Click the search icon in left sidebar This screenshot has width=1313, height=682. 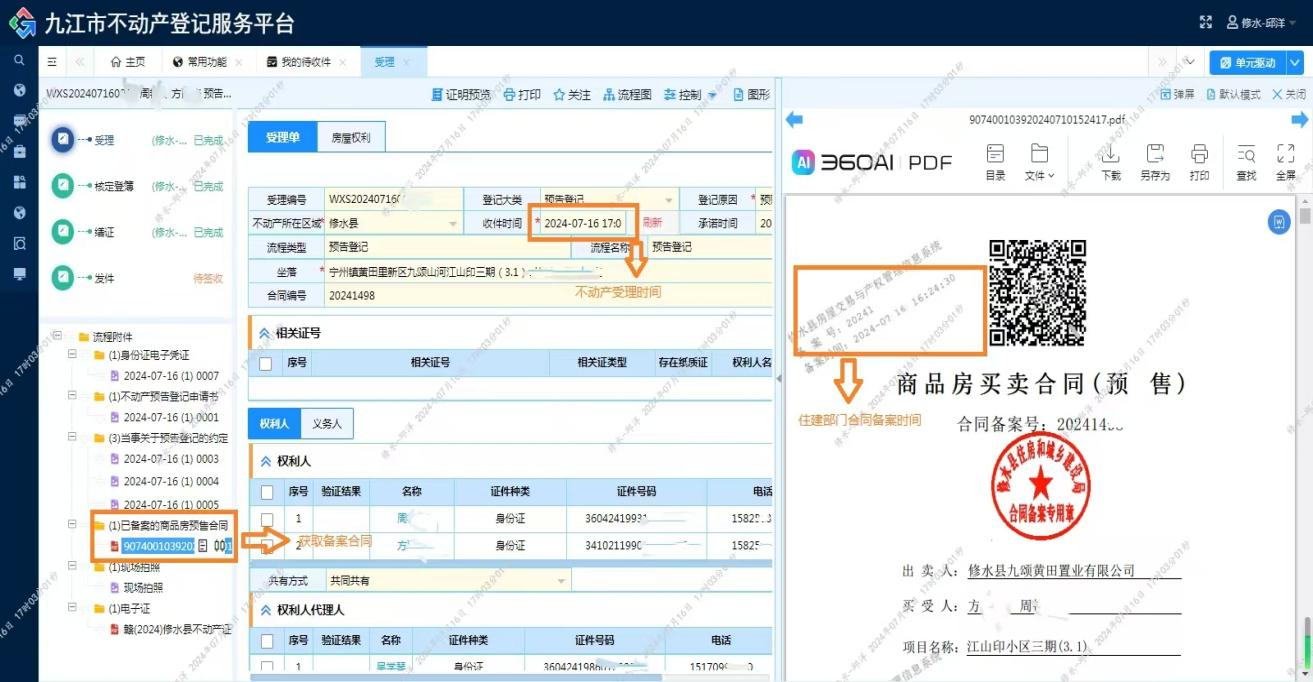19,60
